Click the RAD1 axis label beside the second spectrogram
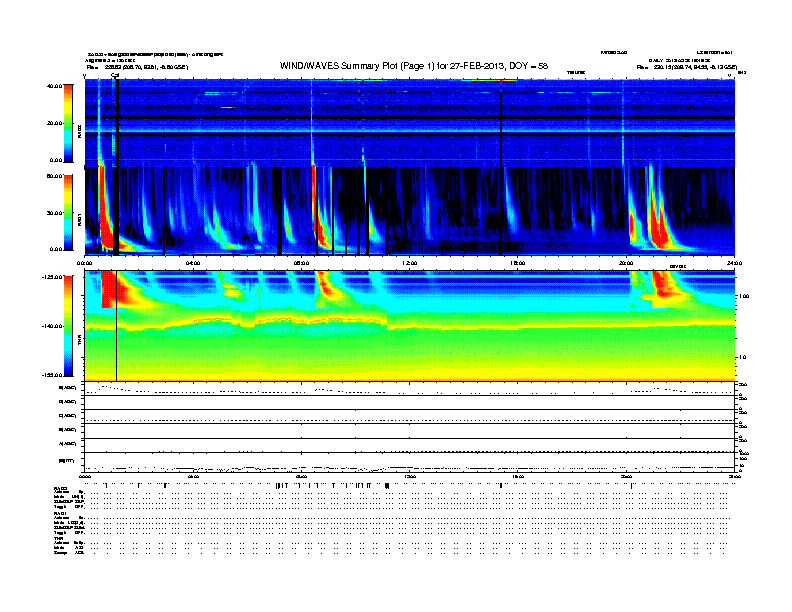This screenshot has width=792, height=612. [x=79, y=220]
